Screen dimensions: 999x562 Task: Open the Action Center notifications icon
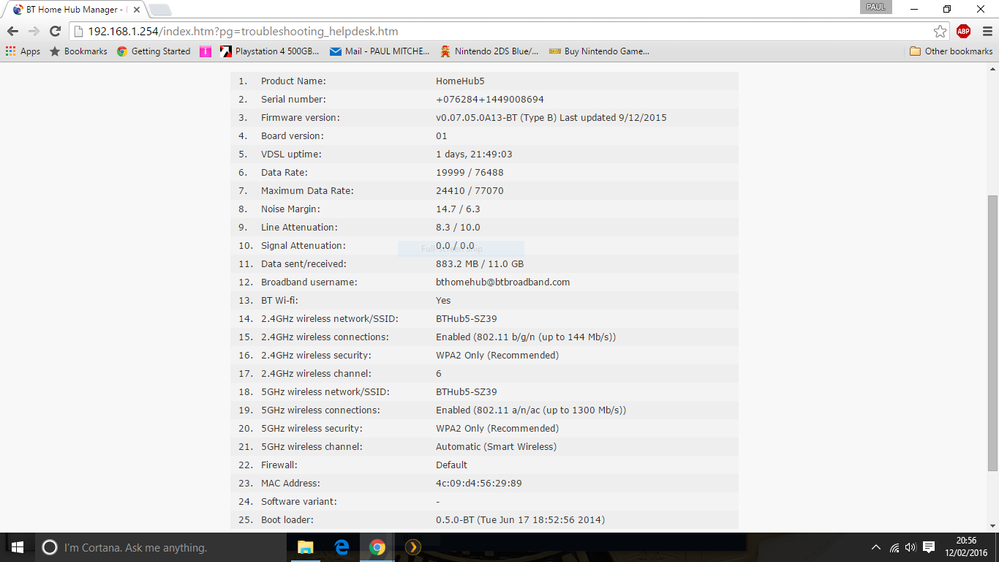click(x=929, y=547)
